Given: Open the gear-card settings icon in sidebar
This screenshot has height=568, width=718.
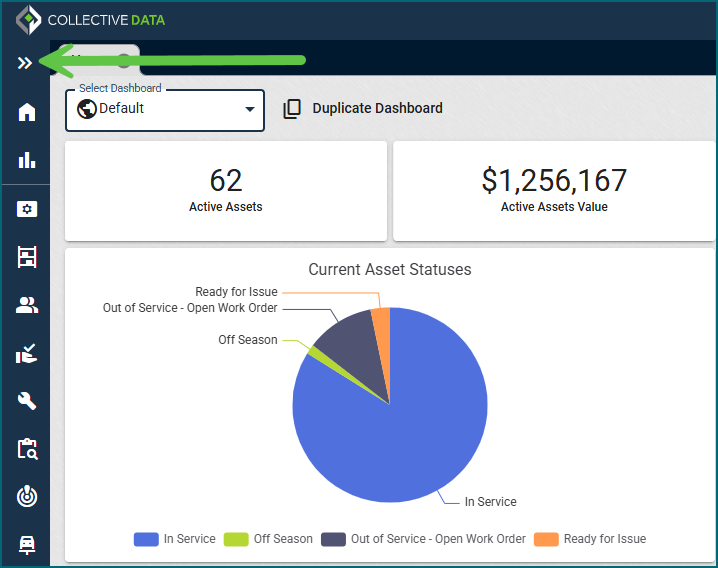Looking at the screenshot, I should (26, 209).
